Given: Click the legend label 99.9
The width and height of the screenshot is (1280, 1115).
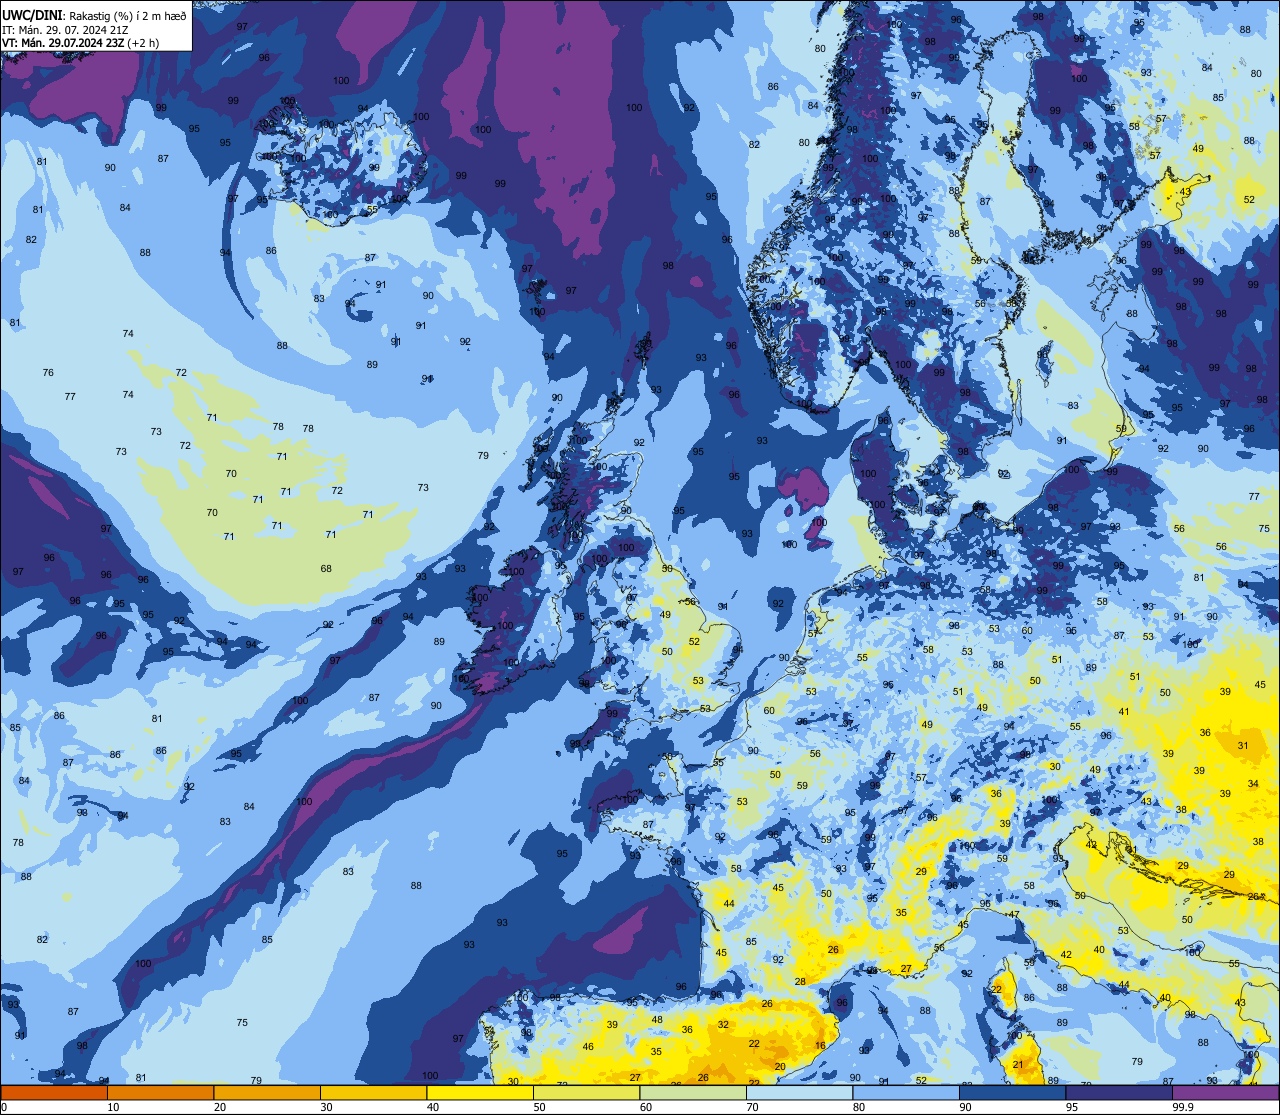Looking at the screenshot, I should [1183, 1107].
